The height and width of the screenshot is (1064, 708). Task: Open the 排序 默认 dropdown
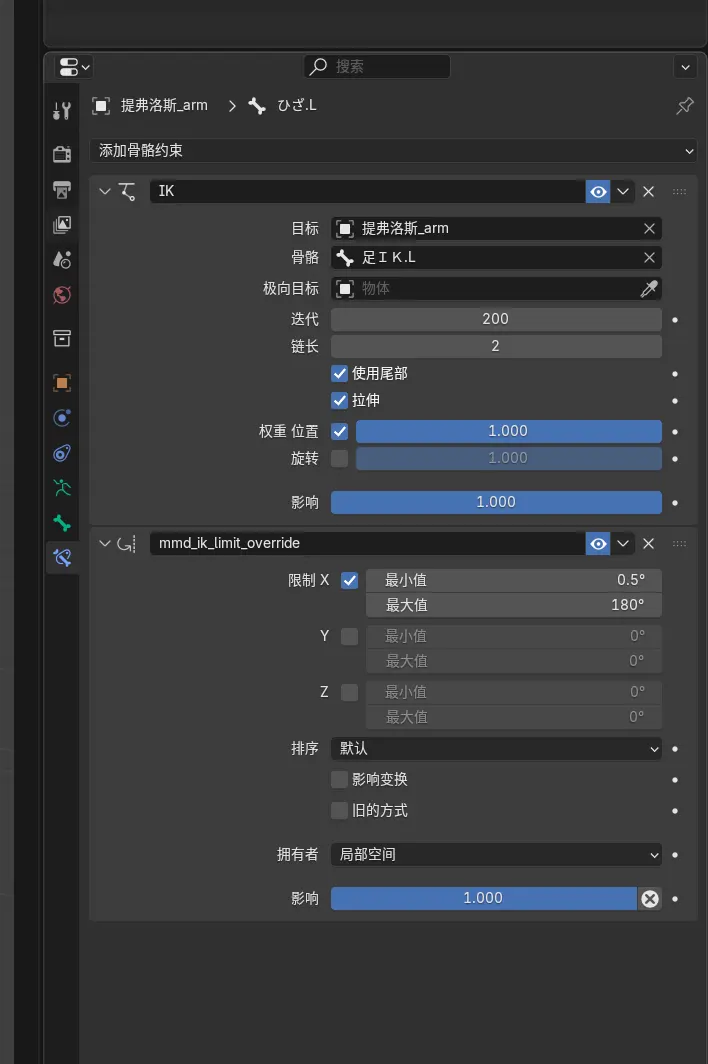(x=496, y=748)
